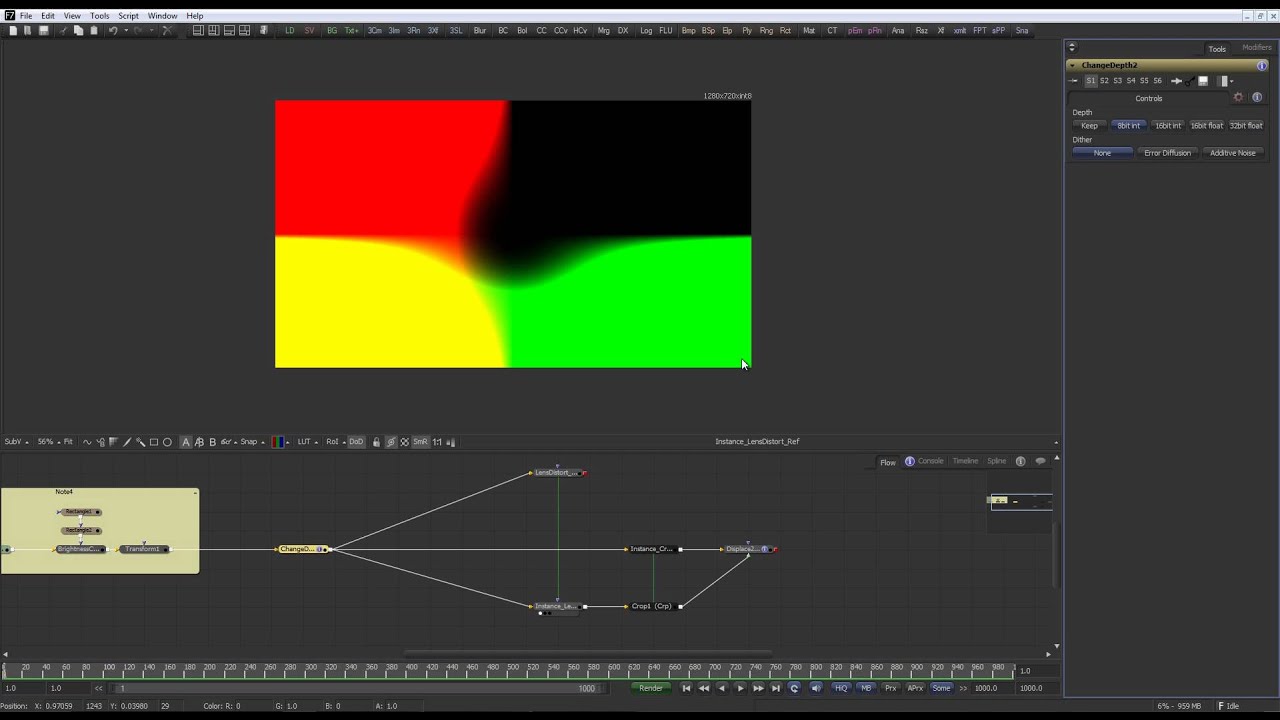
Task: Select the Crop1 (Crp) node
Action: (652, 606)
